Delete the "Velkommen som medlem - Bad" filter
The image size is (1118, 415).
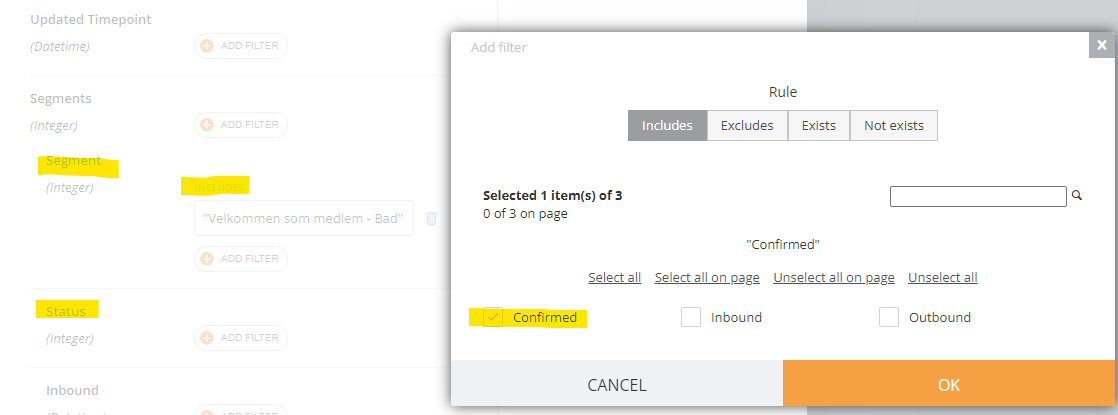pyautogui.click(x=431, y=218)
